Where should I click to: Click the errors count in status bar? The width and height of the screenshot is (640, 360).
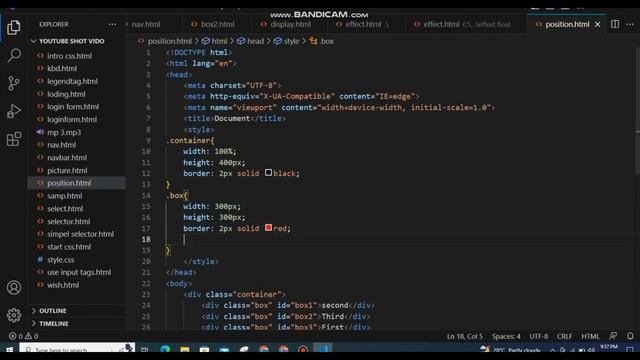16,336
